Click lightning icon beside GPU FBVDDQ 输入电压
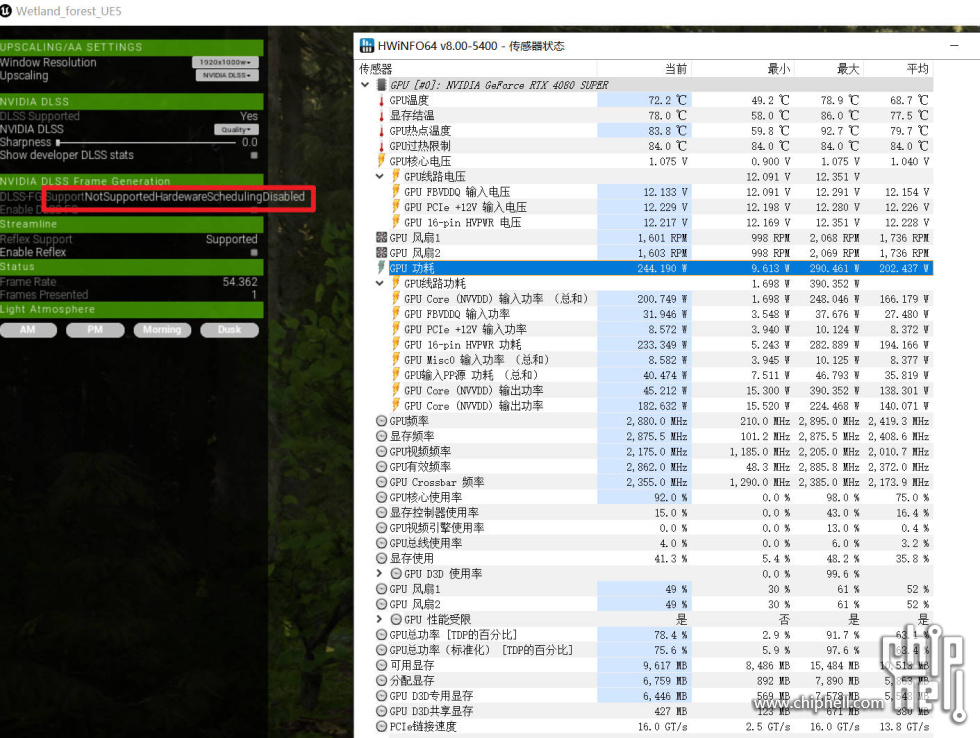The image size is (980, 738). (x=396, y=192)
